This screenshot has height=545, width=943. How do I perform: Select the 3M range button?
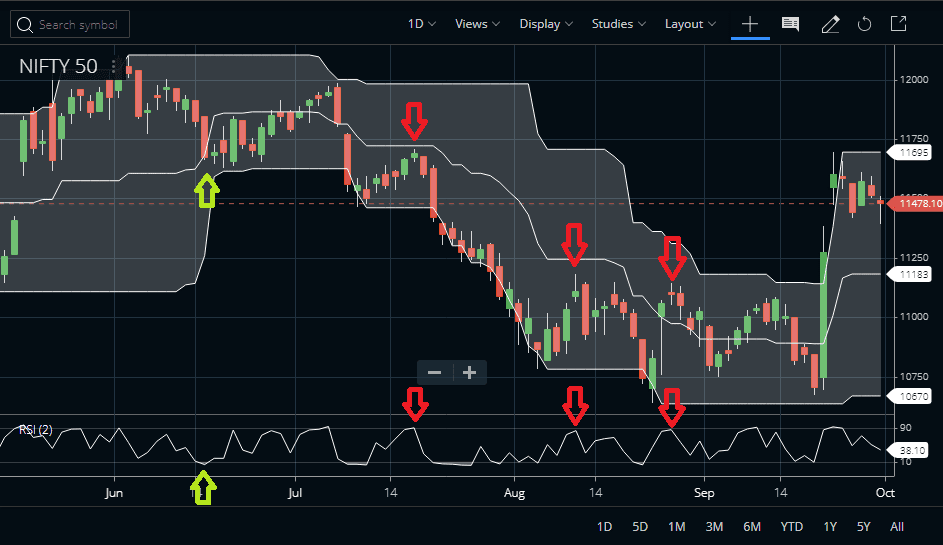pyautogui.click(x=714, y=527)
